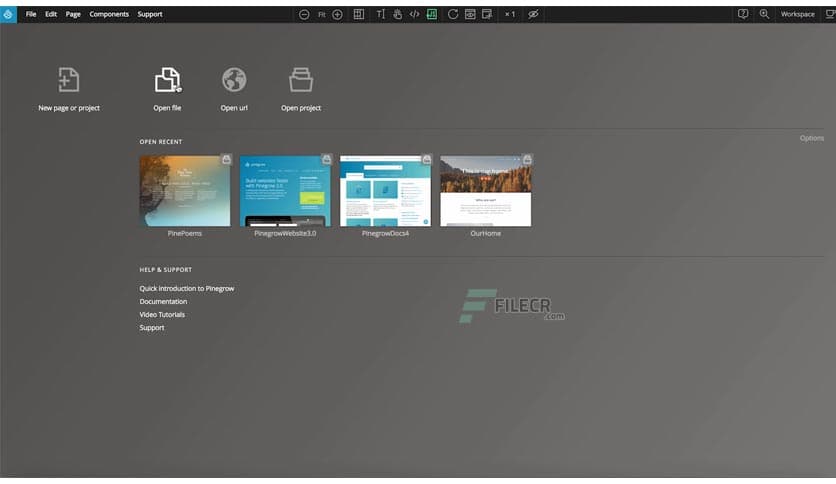Zoom in with the plus icon
The height and width of the screenshot is (484, 836).
[337, 14]
